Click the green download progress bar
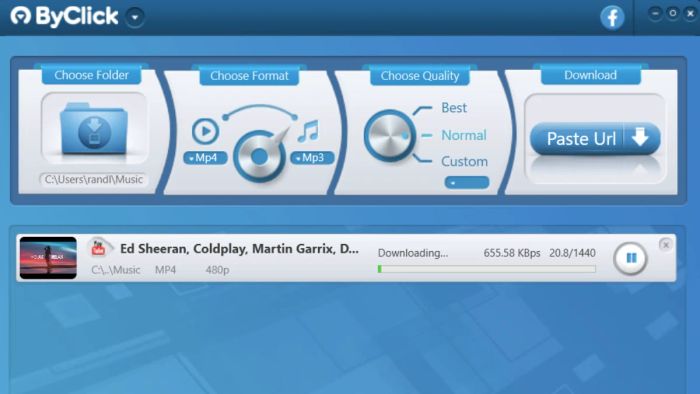Image resolution: width=700 pixels, height=394 pixels. [487, 269]
